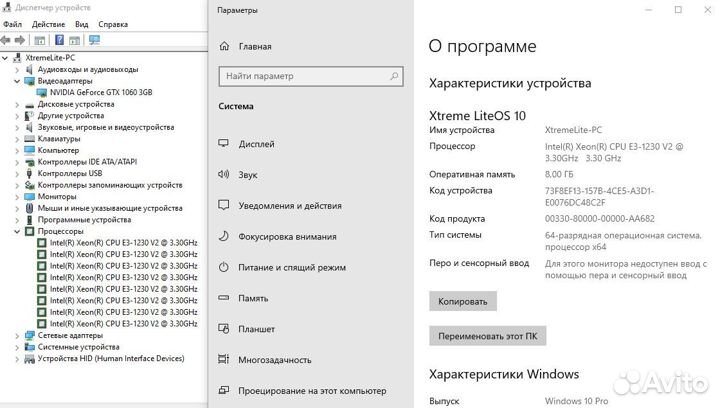Screen dimensions: 720x408
Task: Click the Дисковые устройства category icon
Action: pos(29,105)
